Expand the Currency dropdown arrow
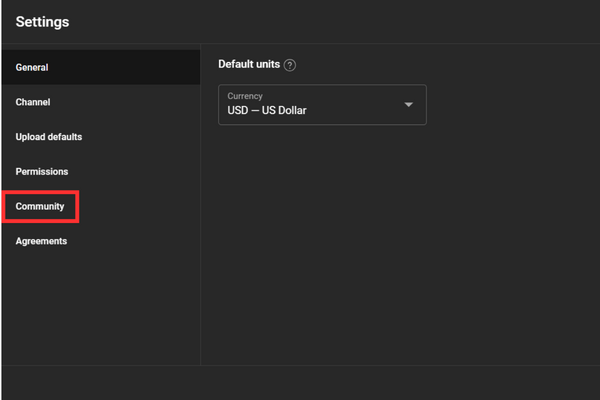The width and height of the screenshot is (600, 400). (x=408, y=105)
